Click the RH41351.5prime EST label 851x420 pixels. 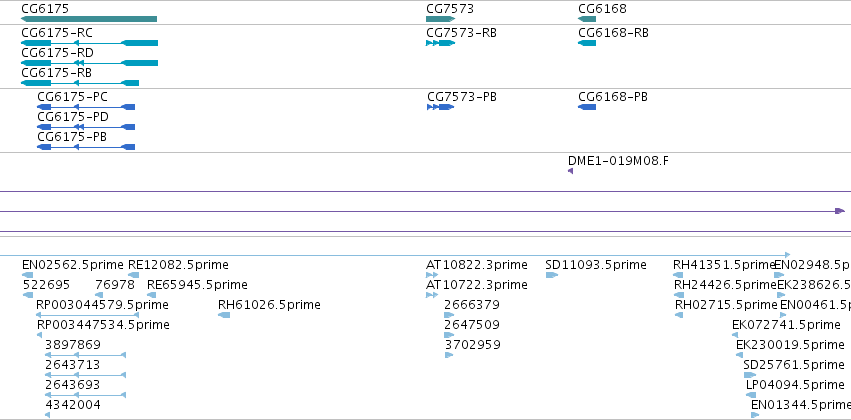tap(725, 265)
